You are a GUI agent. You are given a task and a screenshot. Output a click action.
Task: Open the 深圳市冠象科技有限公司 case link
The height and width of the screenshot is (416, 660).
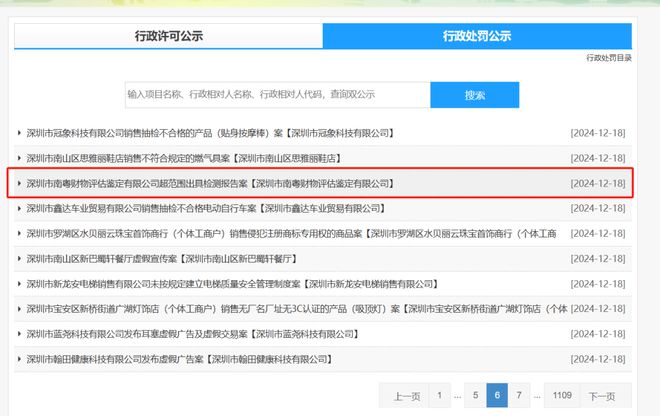(210, 133)
